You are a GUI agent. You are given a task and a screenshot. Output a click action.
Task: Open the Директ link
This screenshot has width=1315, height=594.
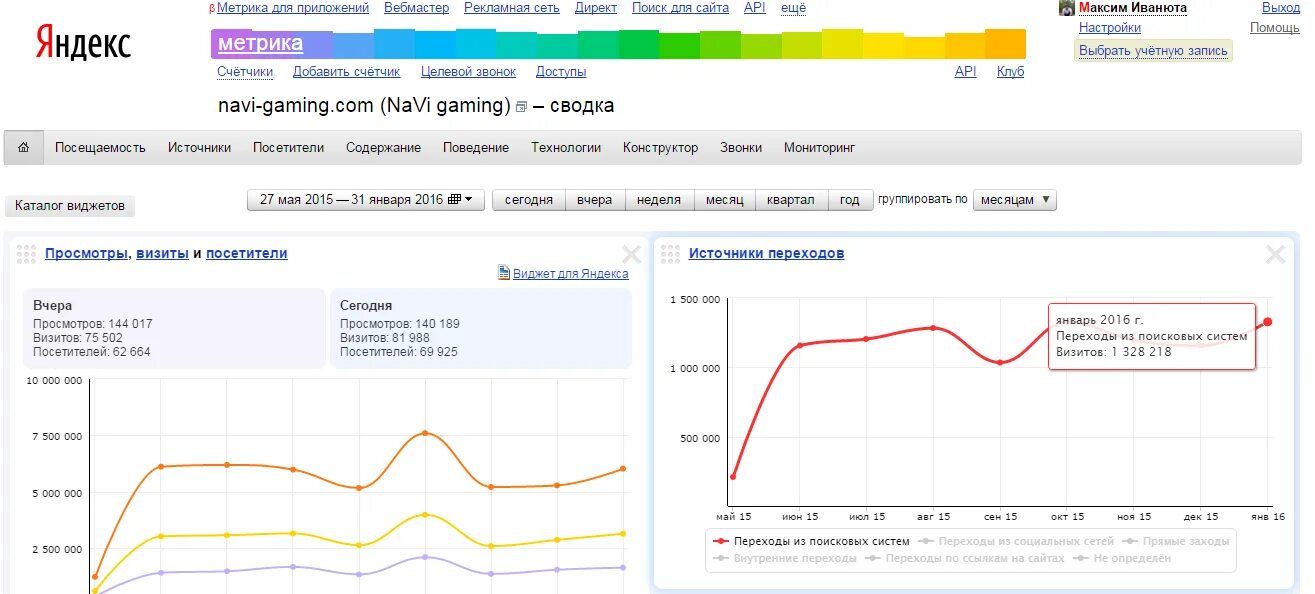click(596, 7)
